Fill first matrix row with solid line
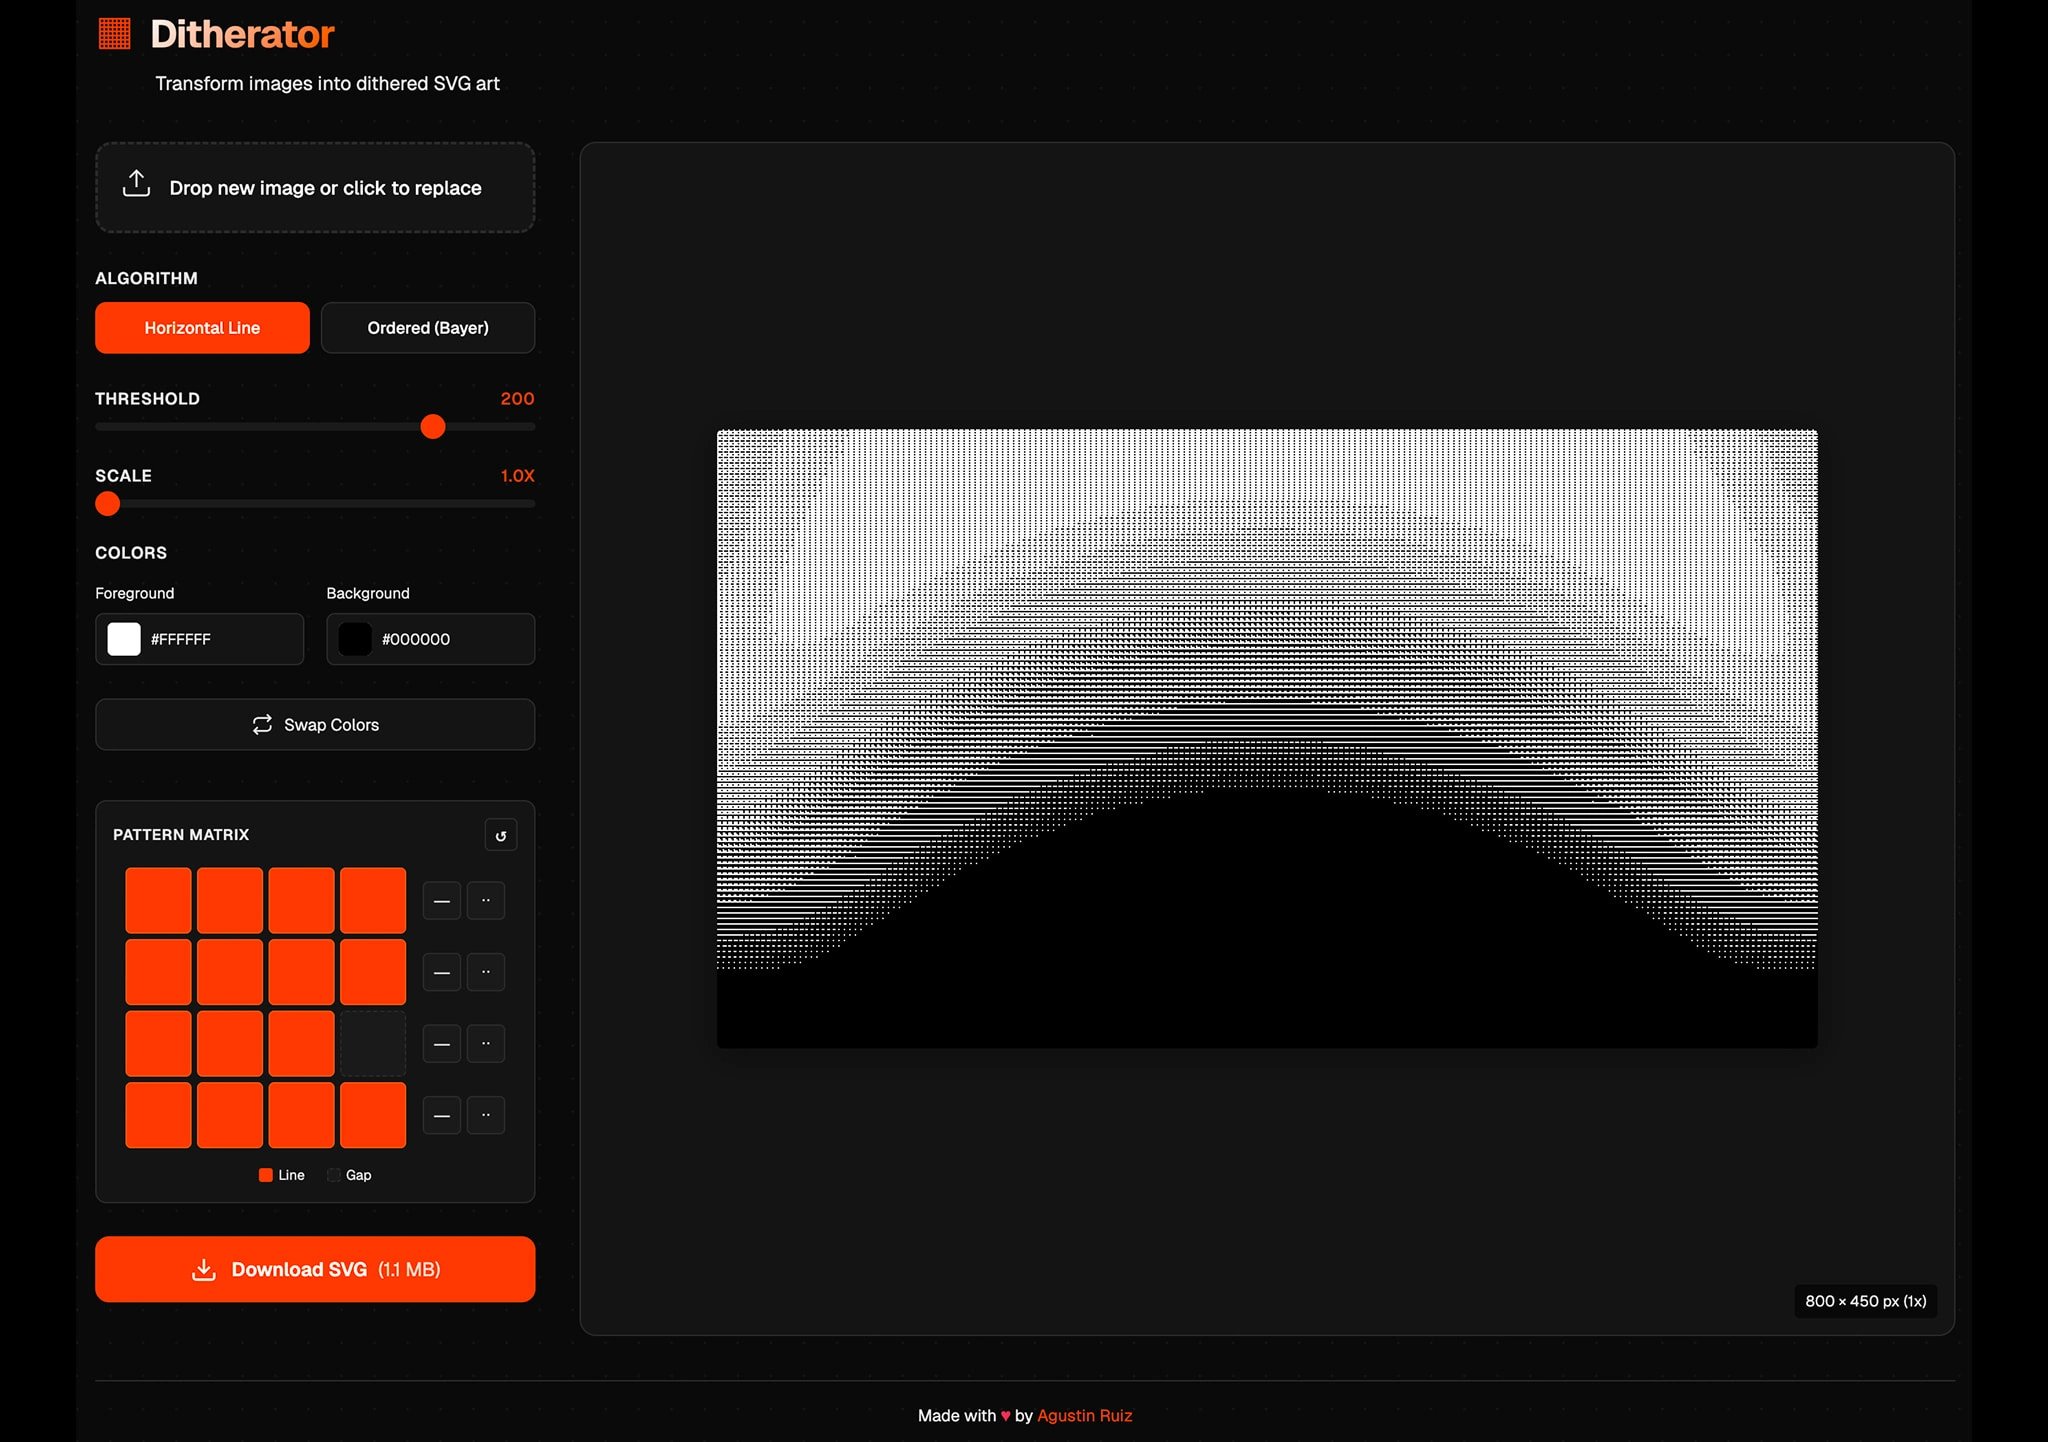 point(442,901)
